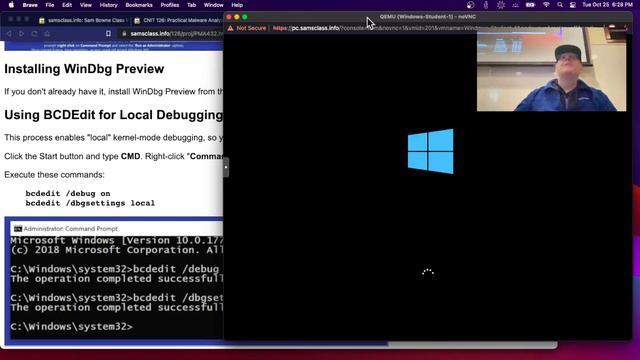Screen dimensions: 640x360
Task: Open the Bookmarks menu
Action: click(139, 5)
